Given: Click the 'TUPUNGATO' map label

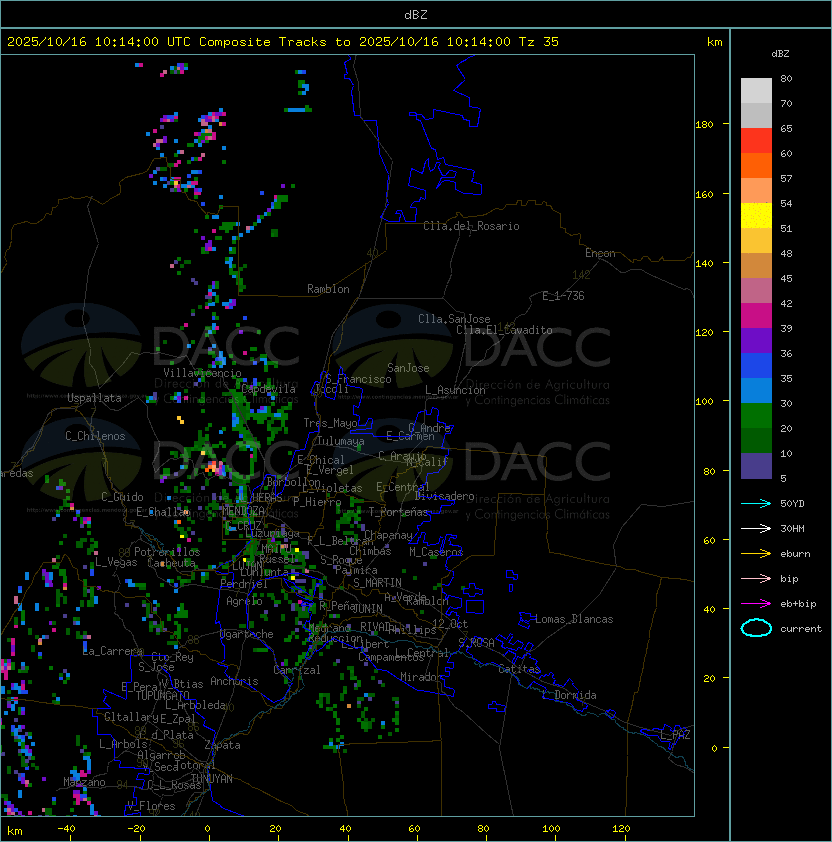Looking at the screenshot, I should point(162,695).
